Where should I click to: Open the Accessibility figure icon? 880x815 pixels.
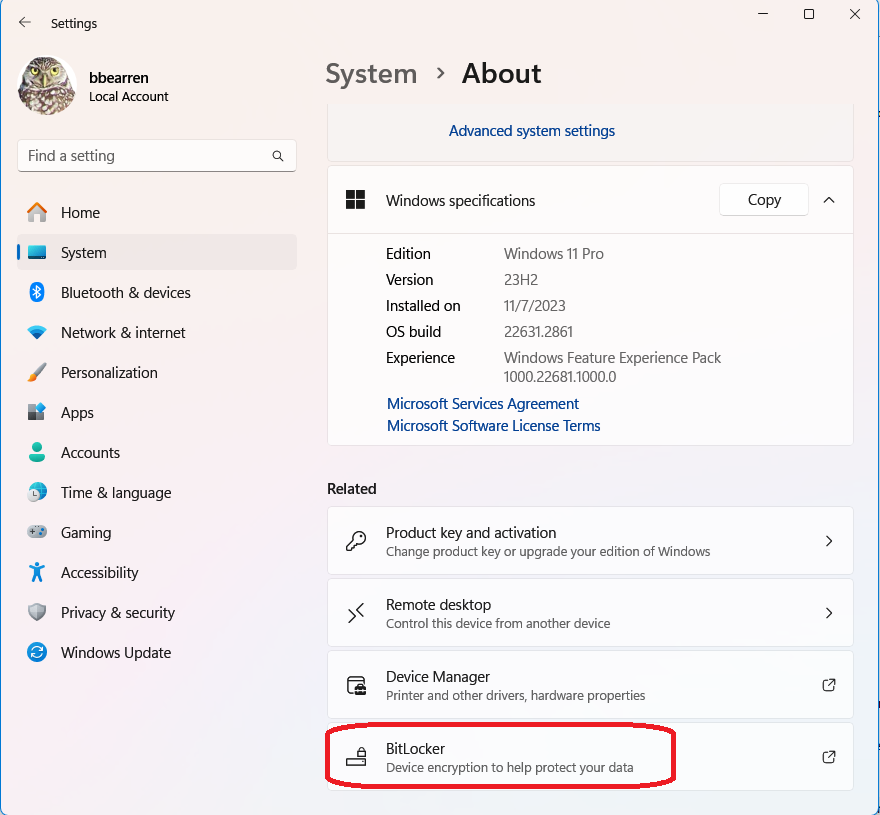click(37, 573)
